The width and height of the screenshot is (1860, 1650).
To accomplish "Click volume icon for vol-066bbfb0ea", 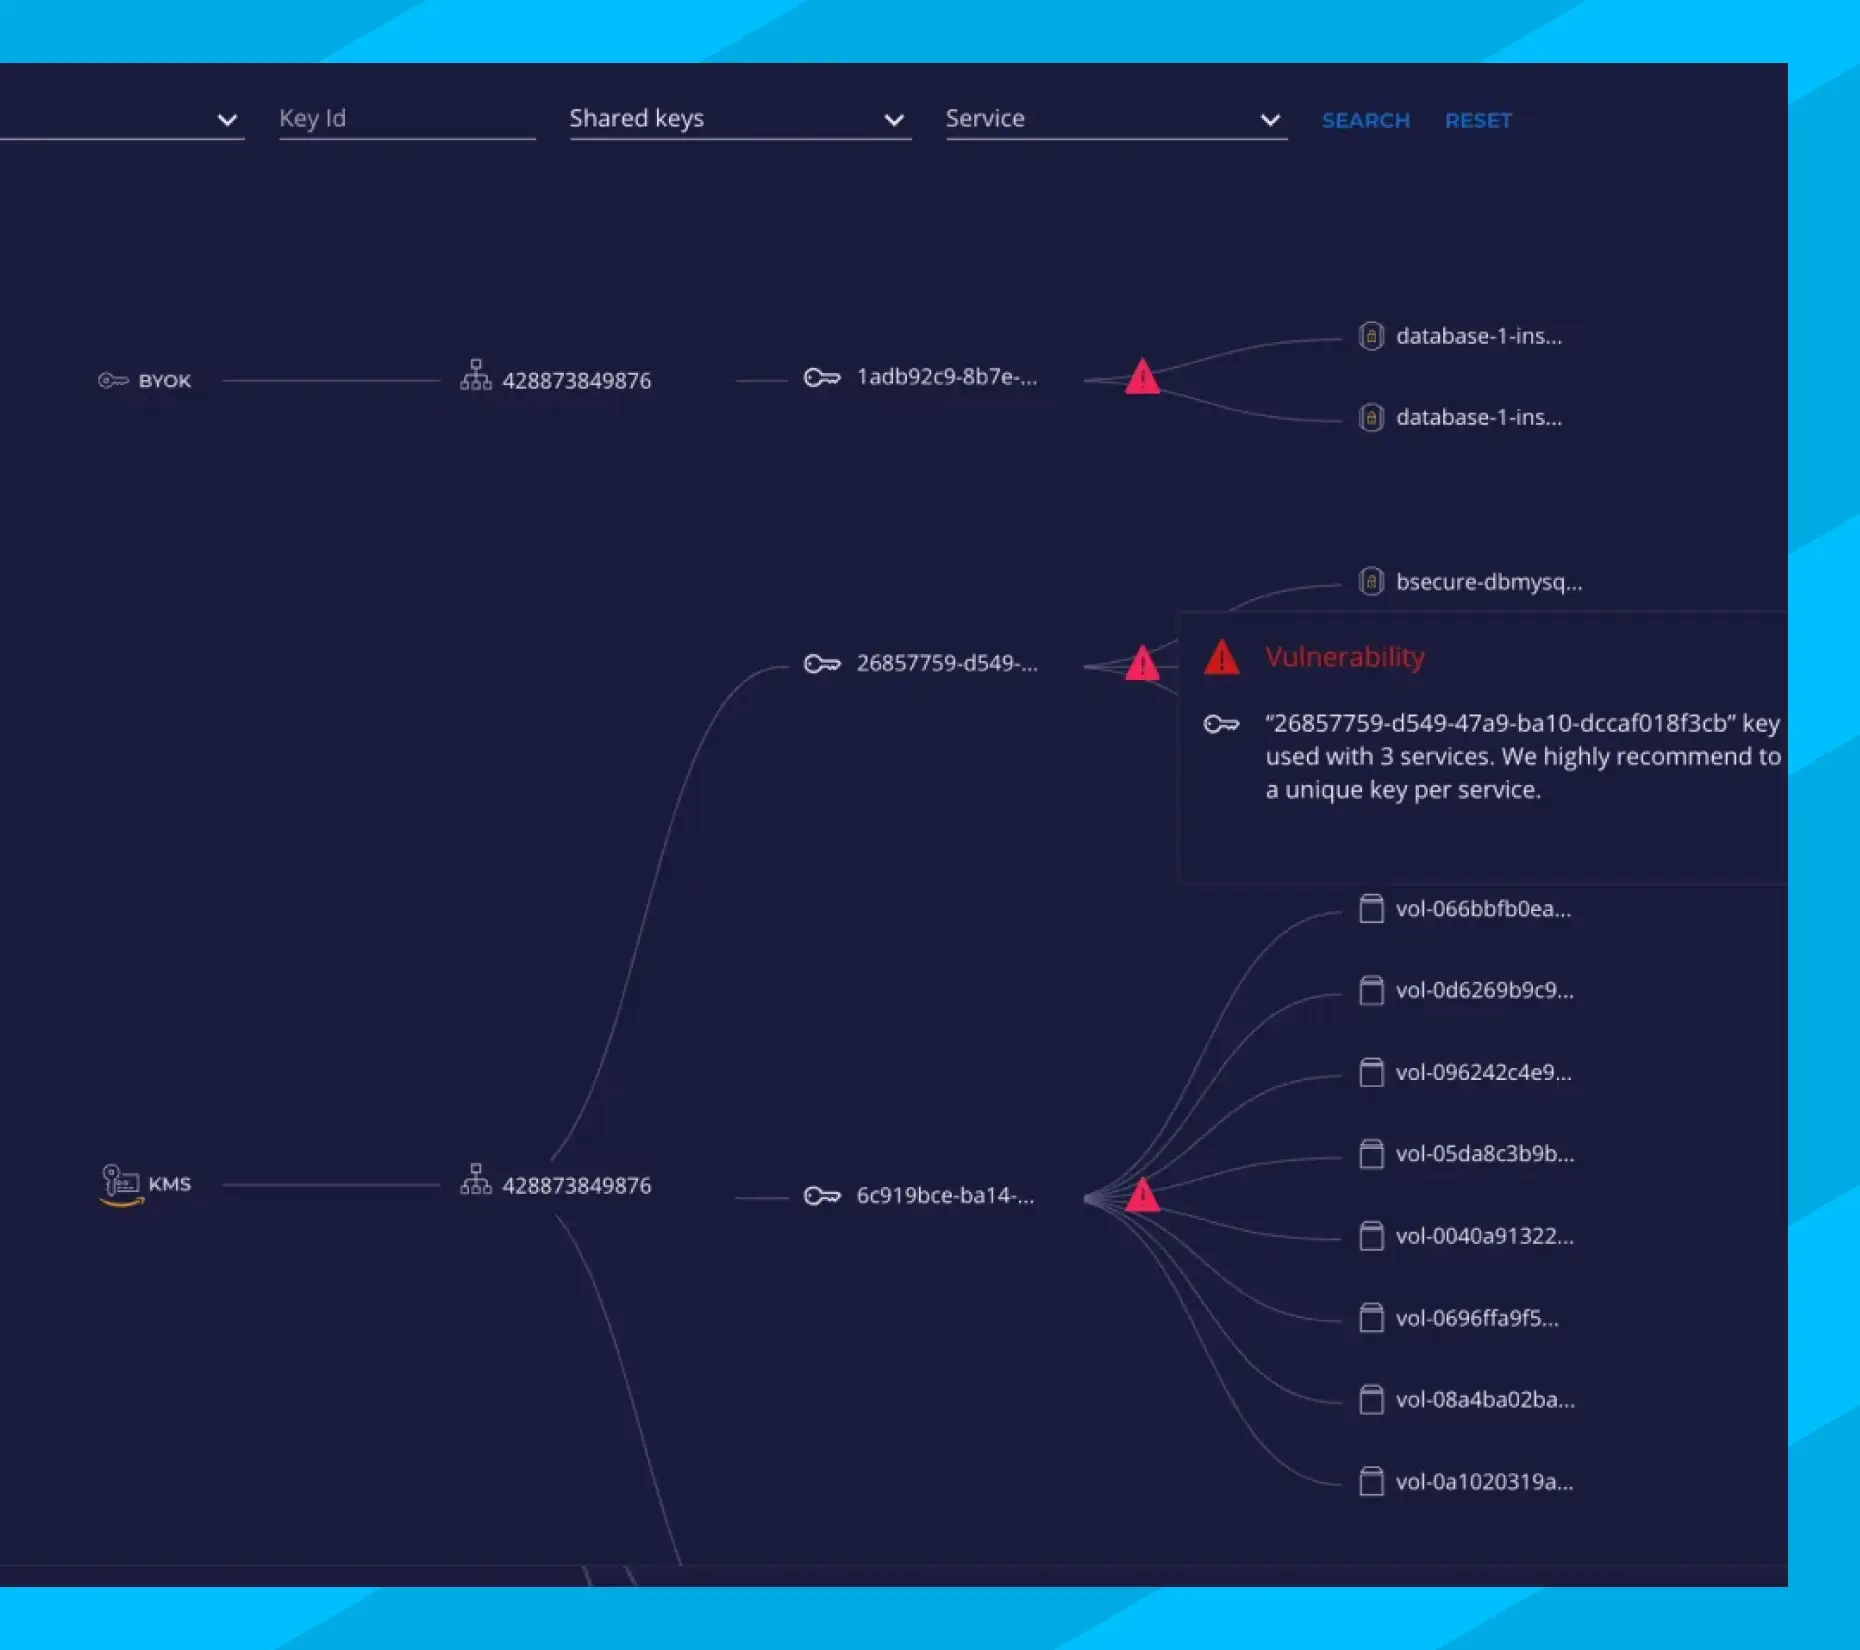I will [1371, 909].
